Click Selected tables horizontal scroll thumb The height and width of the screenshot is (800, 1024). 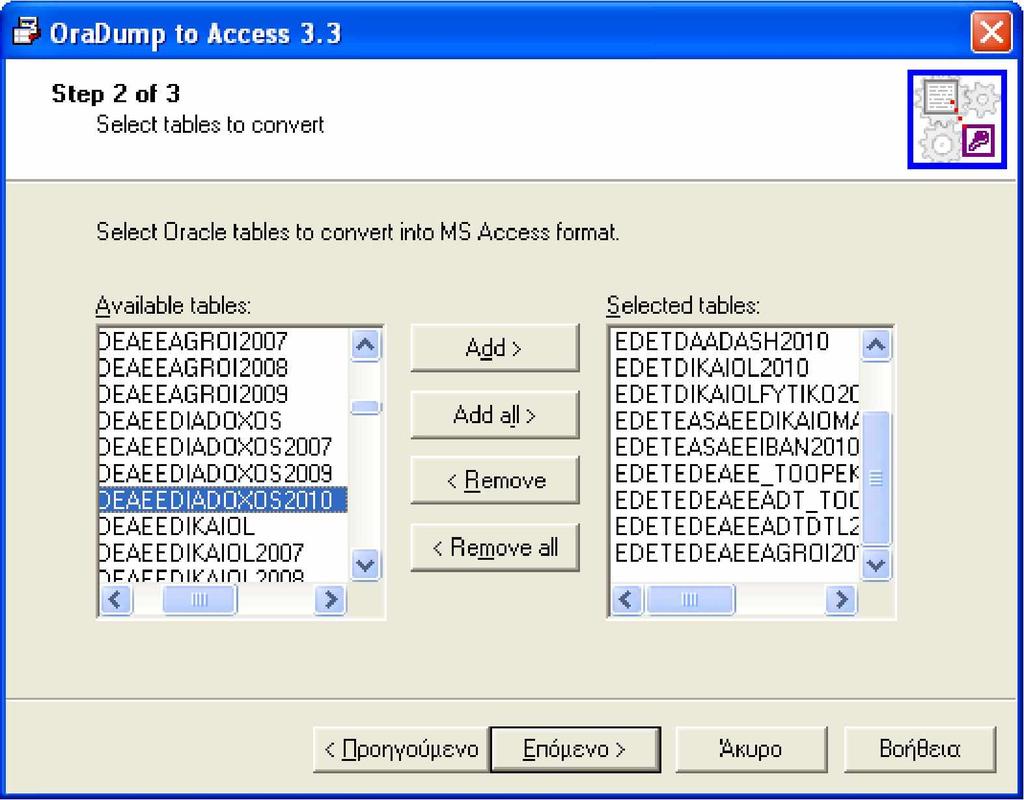point(690,599)
